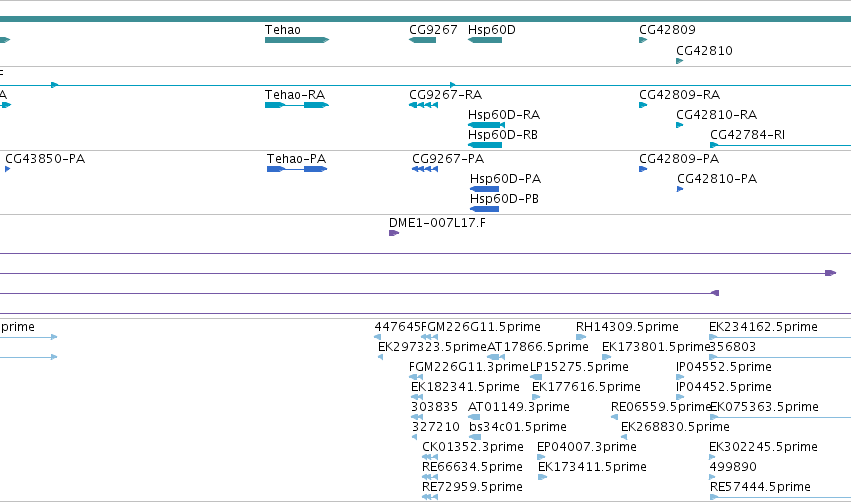
Task: Select the CG42810 gene arrow
Action: [679, 61]
